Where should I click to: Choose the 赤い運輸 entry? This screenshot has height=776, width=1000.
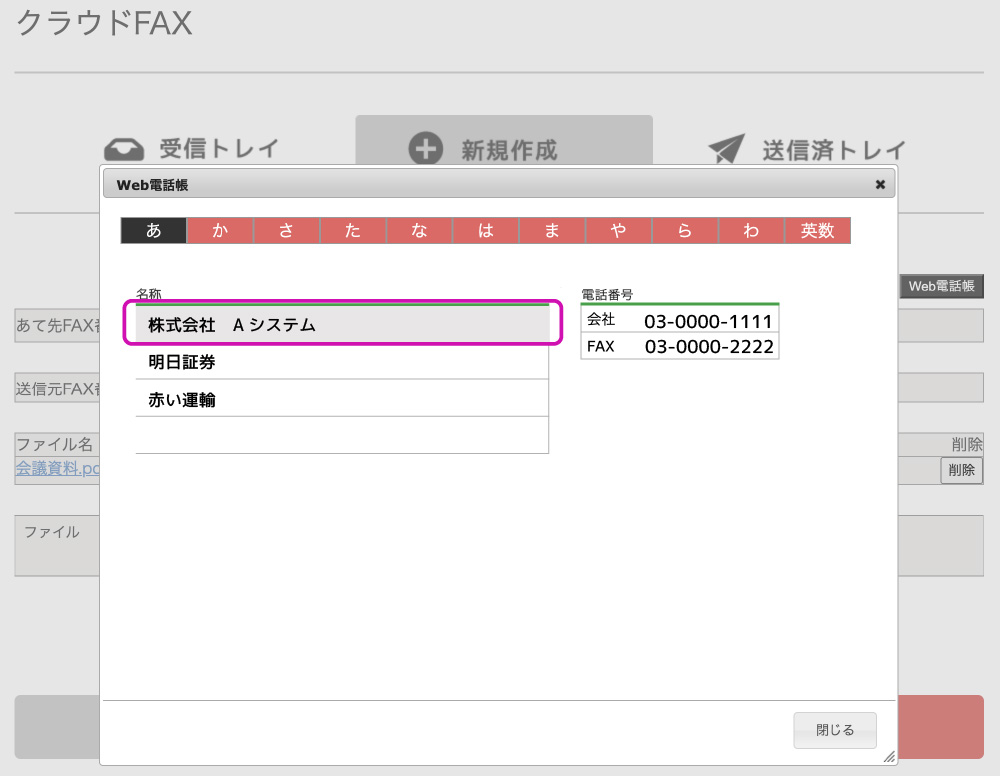[342, 399]
